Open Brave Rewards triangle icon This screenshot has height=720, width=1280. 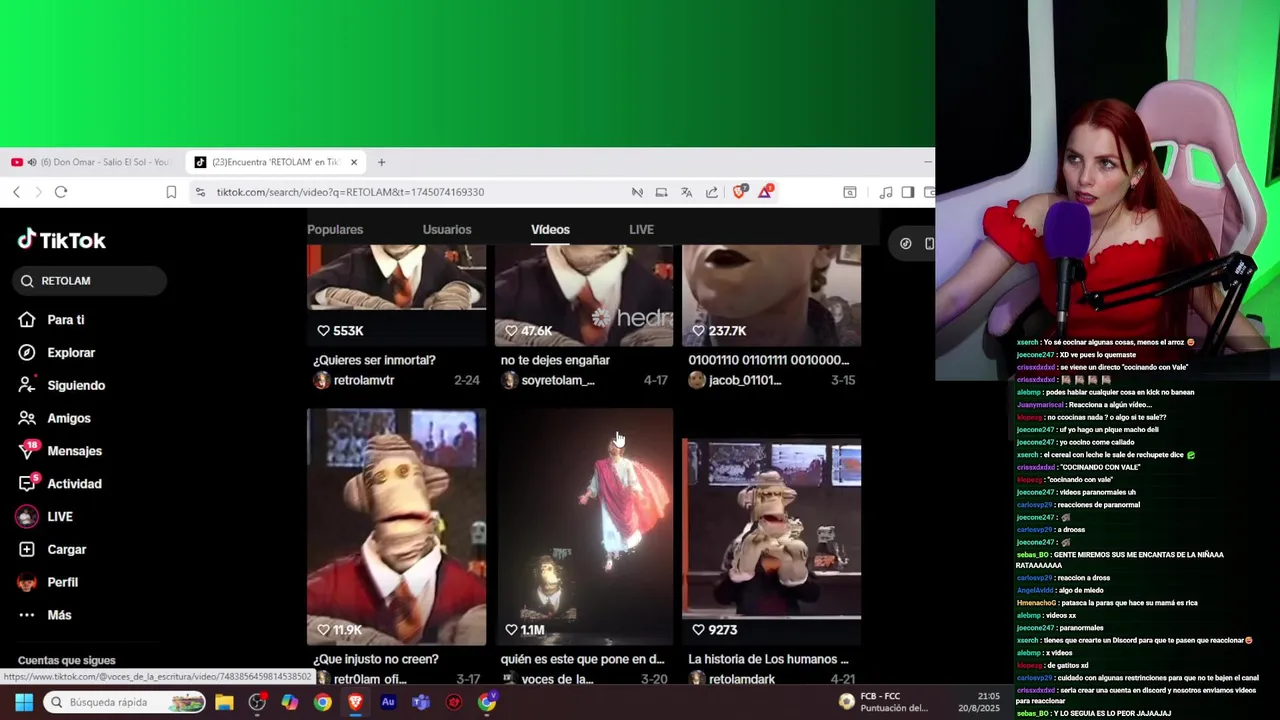click(x=765, y=191)
